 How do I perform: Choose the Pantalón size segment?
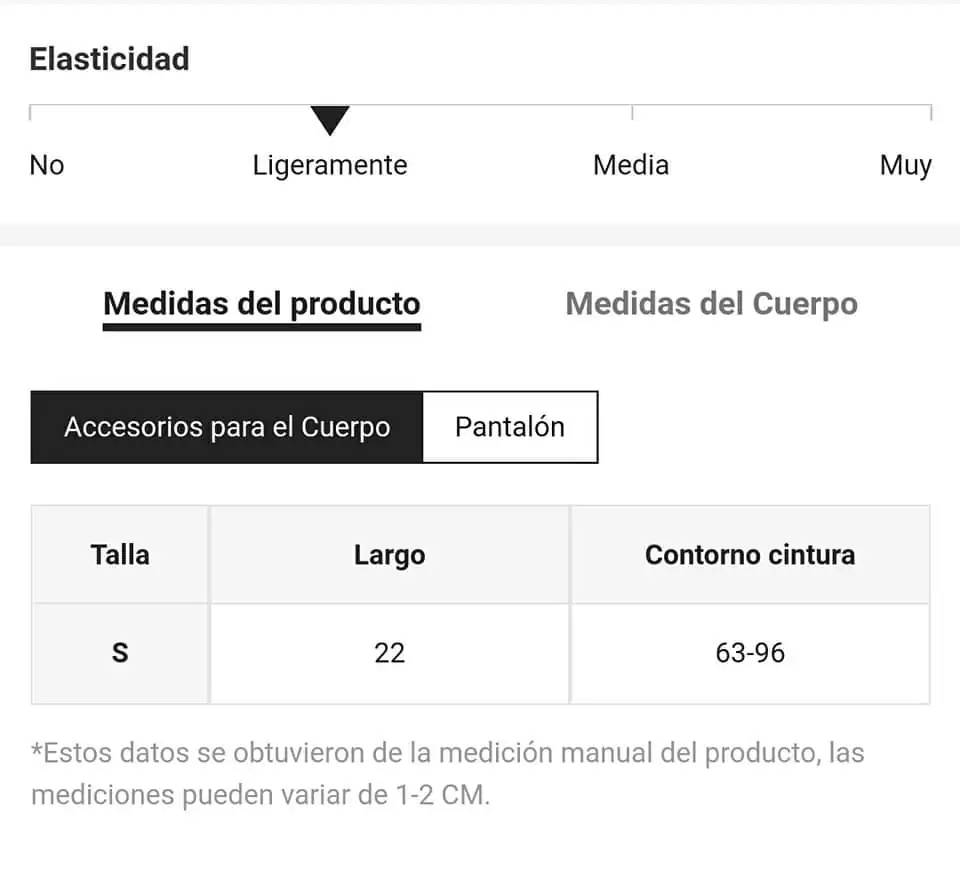point(510,427)
